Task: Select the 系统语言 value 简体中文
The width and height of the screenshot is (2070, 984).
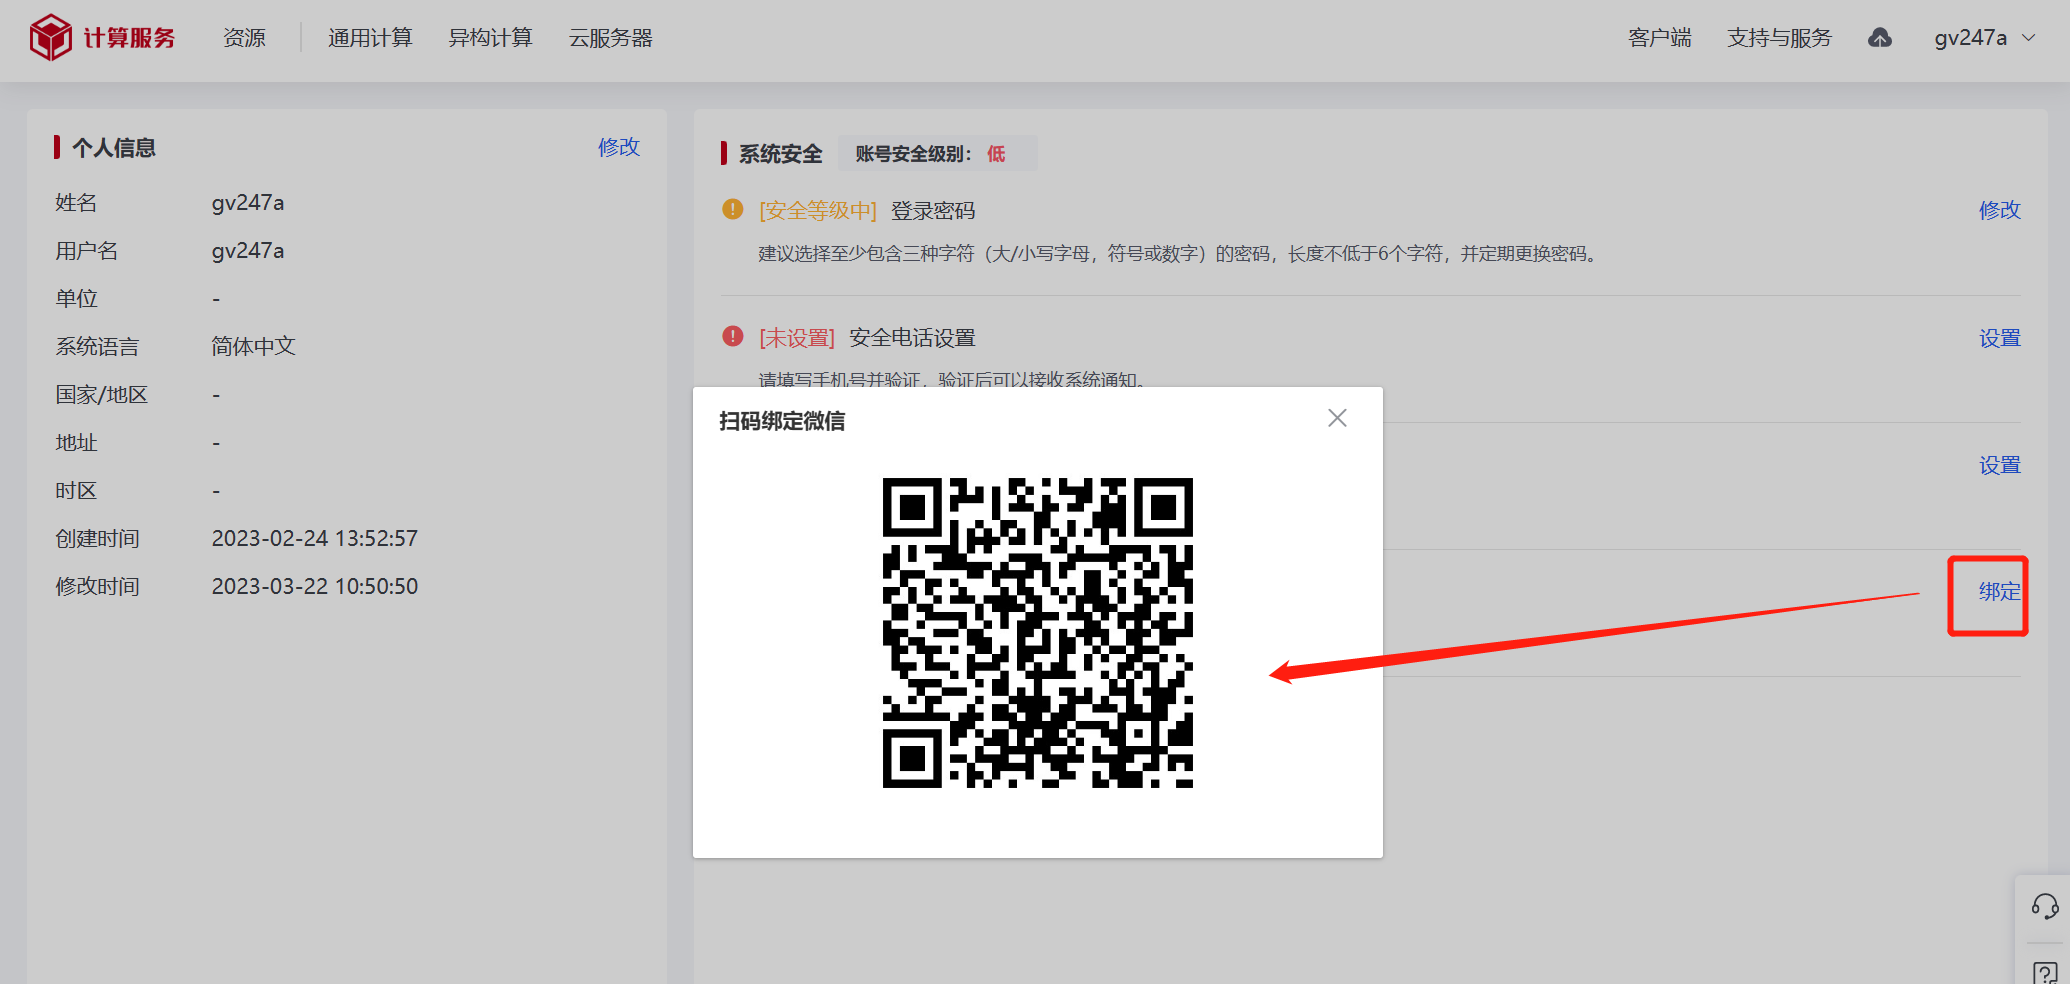Action: click(254, 346)
